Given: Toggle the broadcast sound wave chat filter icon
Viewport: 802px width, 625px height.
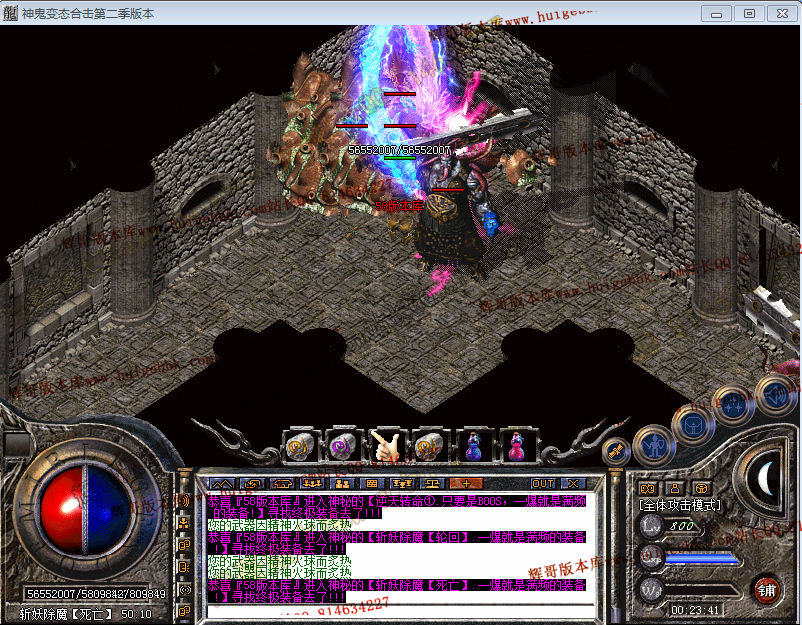Looking at the screenshot, I should [x=185, y=501].
